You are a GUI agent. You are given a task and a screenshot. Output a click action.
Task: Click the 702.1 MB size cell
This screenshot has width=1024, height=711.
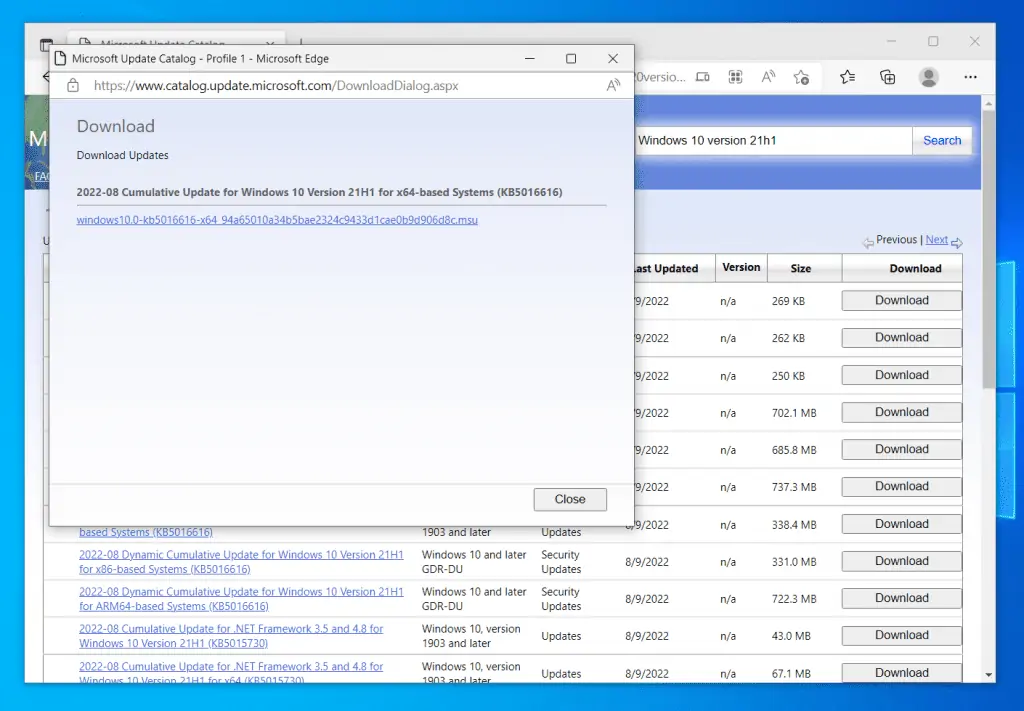(794, 413)
